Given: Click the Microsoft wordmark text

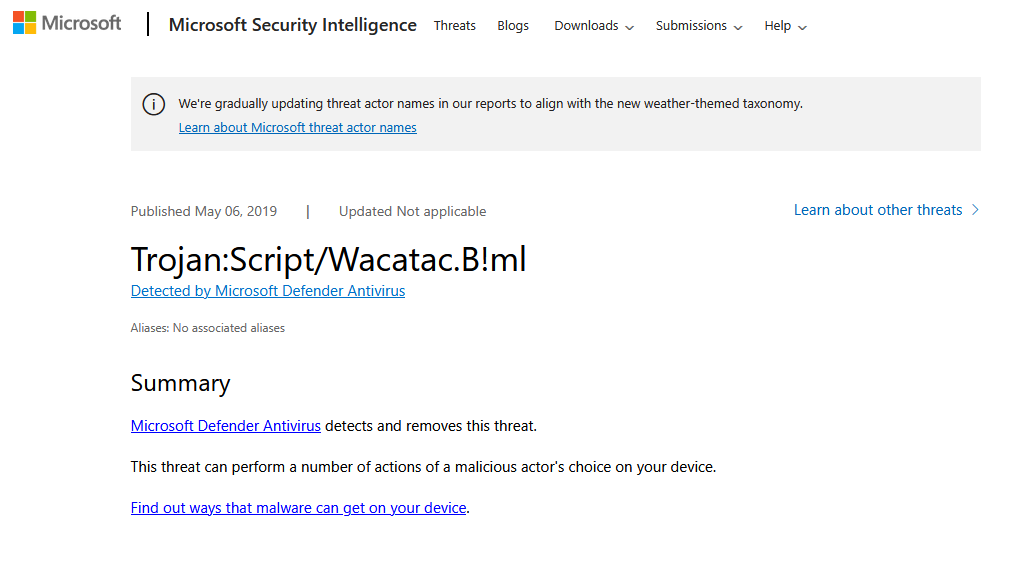Looking at the screenshot, I should point(81,23).
